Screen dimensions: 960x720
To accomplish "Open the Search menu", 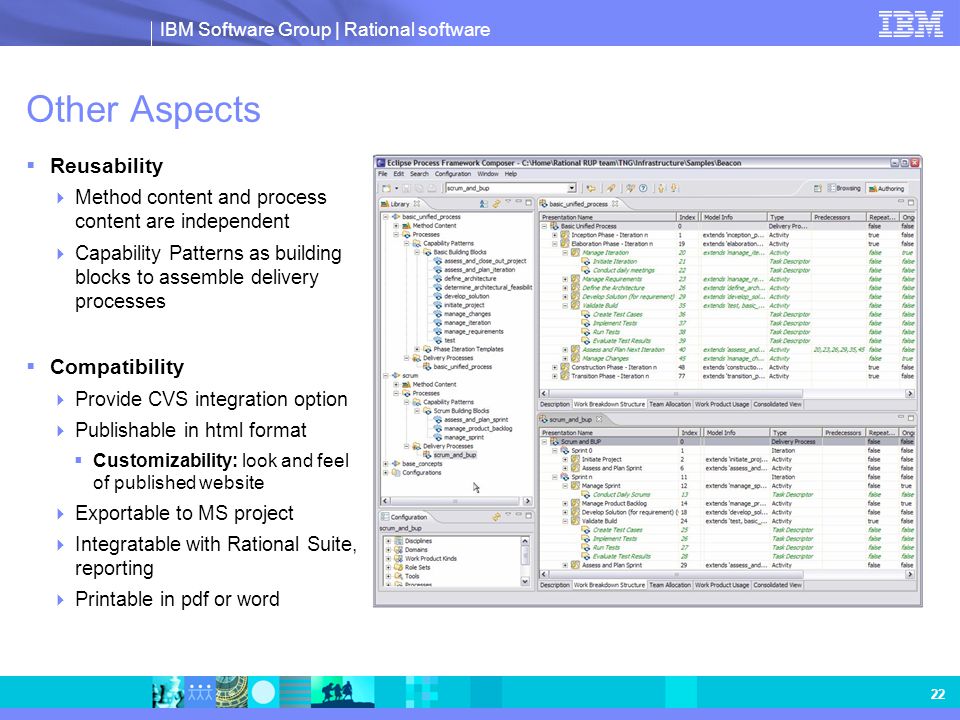I will [419, 174].
